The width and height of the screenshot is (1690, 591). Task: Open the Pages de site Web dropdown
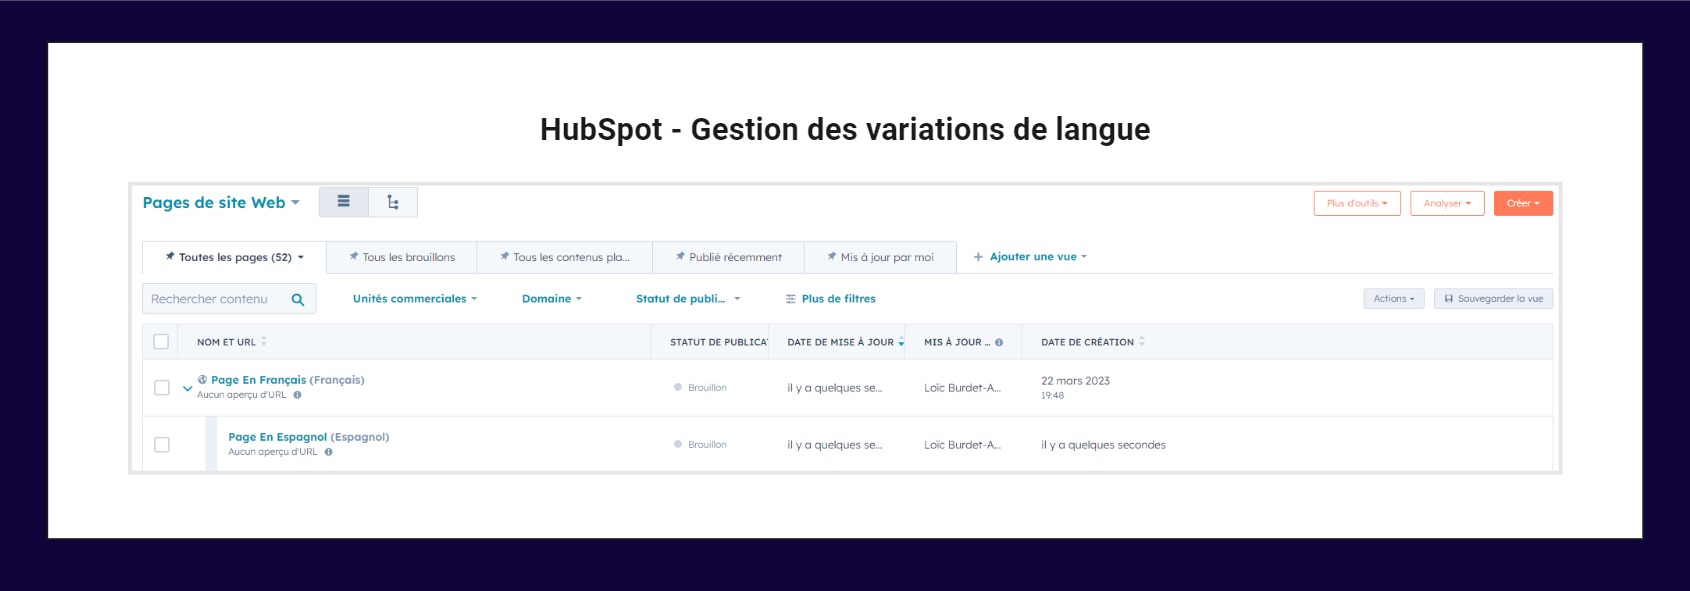point(221,203)
